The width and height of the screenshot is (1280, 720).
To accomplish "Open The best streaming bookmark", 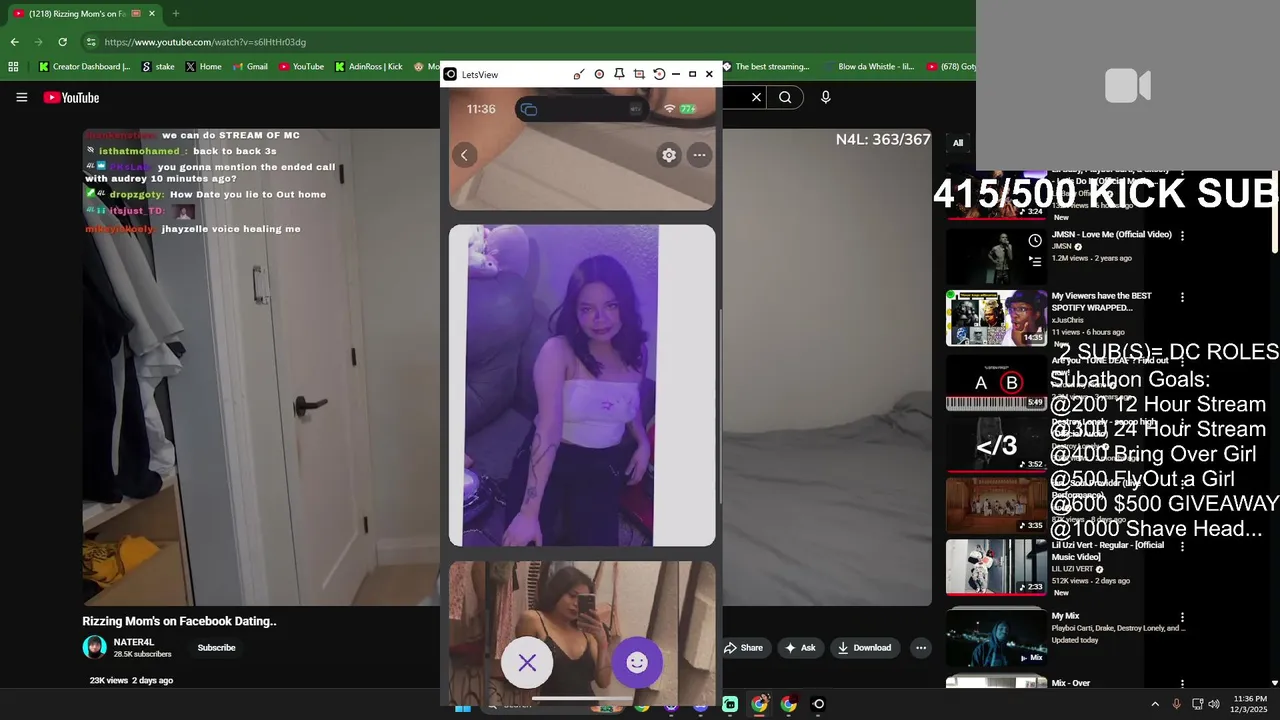I will pos(765,67).
